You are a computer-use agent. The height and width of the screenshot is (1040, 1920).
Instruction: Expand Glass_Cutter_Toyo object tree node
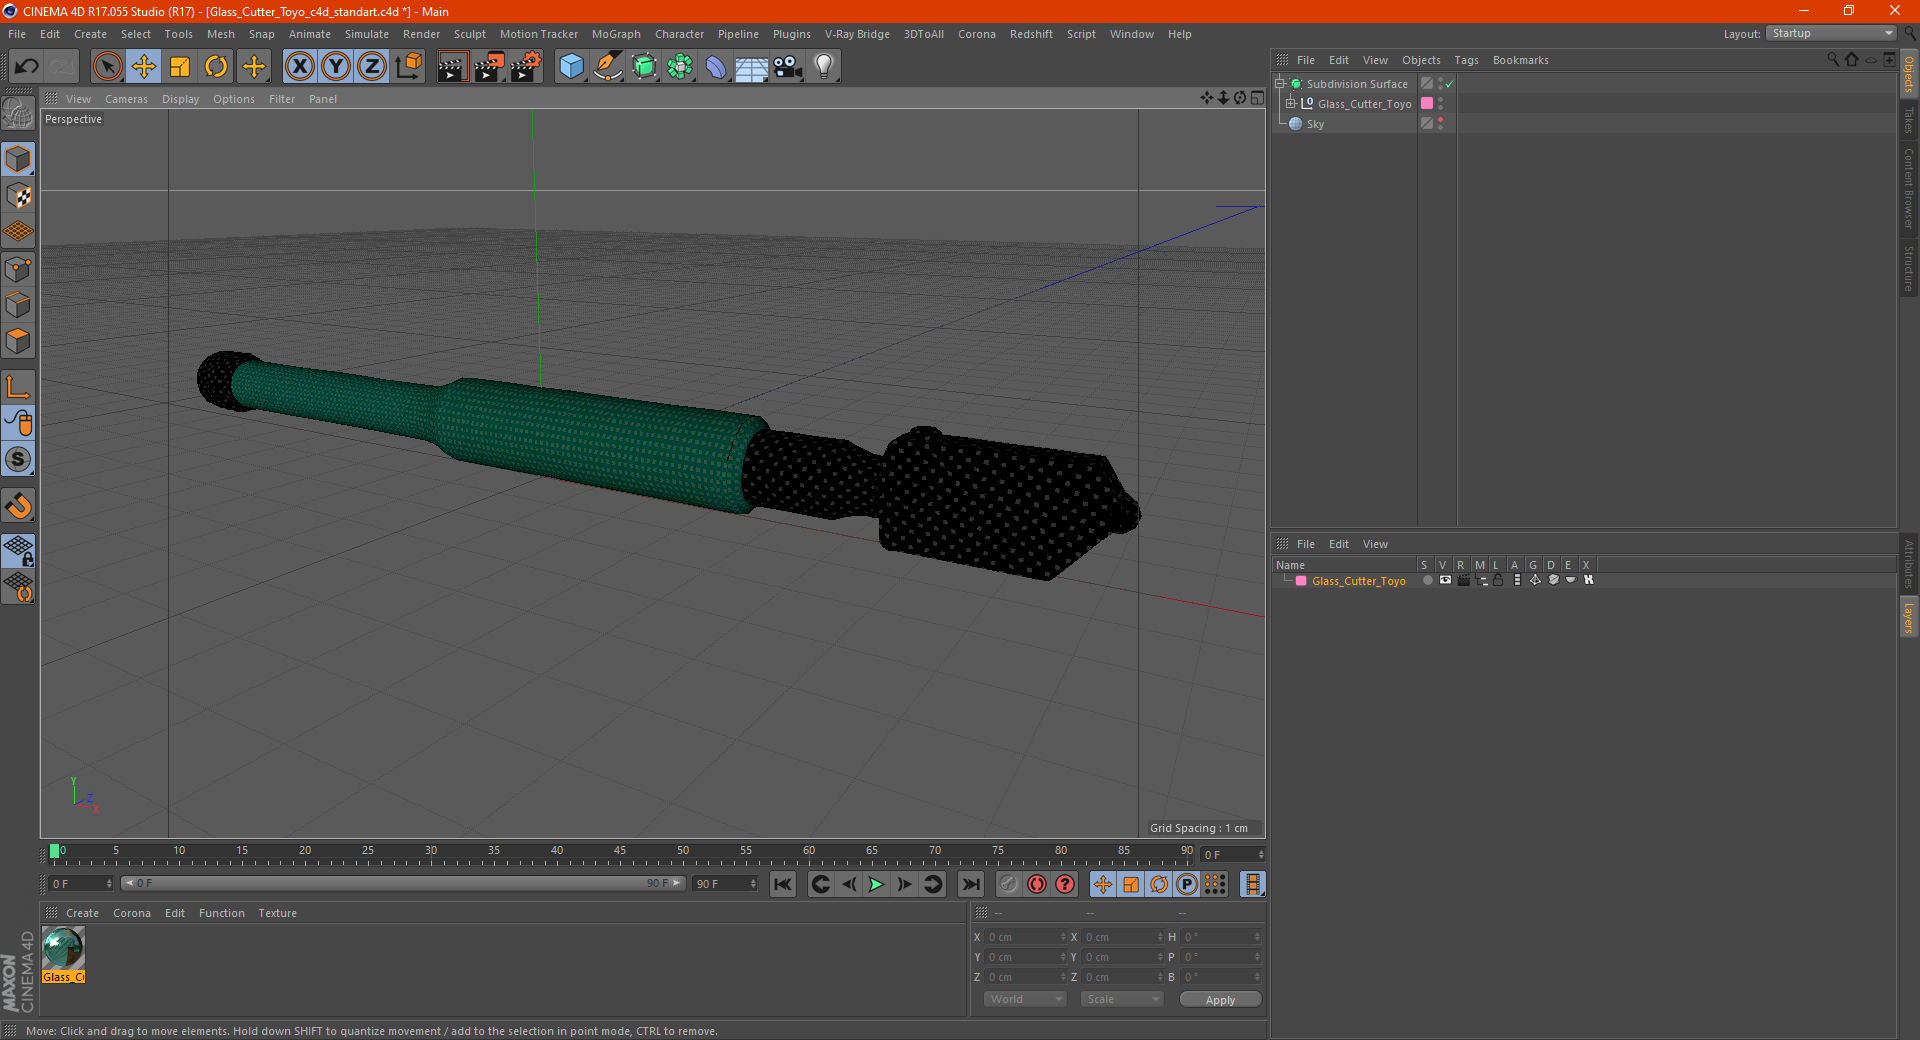[1290, 103]
